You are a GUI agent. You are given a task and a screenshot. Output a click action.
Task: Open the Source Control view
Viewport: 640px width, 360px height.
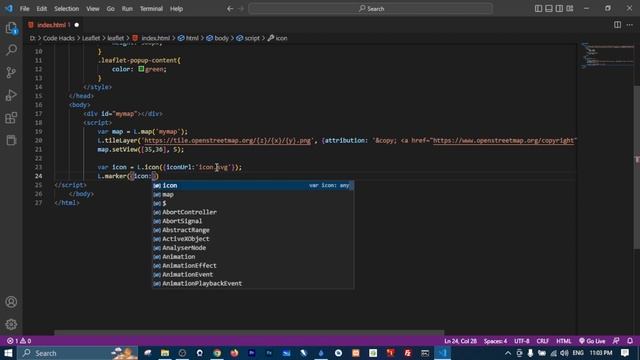point(11,73)
